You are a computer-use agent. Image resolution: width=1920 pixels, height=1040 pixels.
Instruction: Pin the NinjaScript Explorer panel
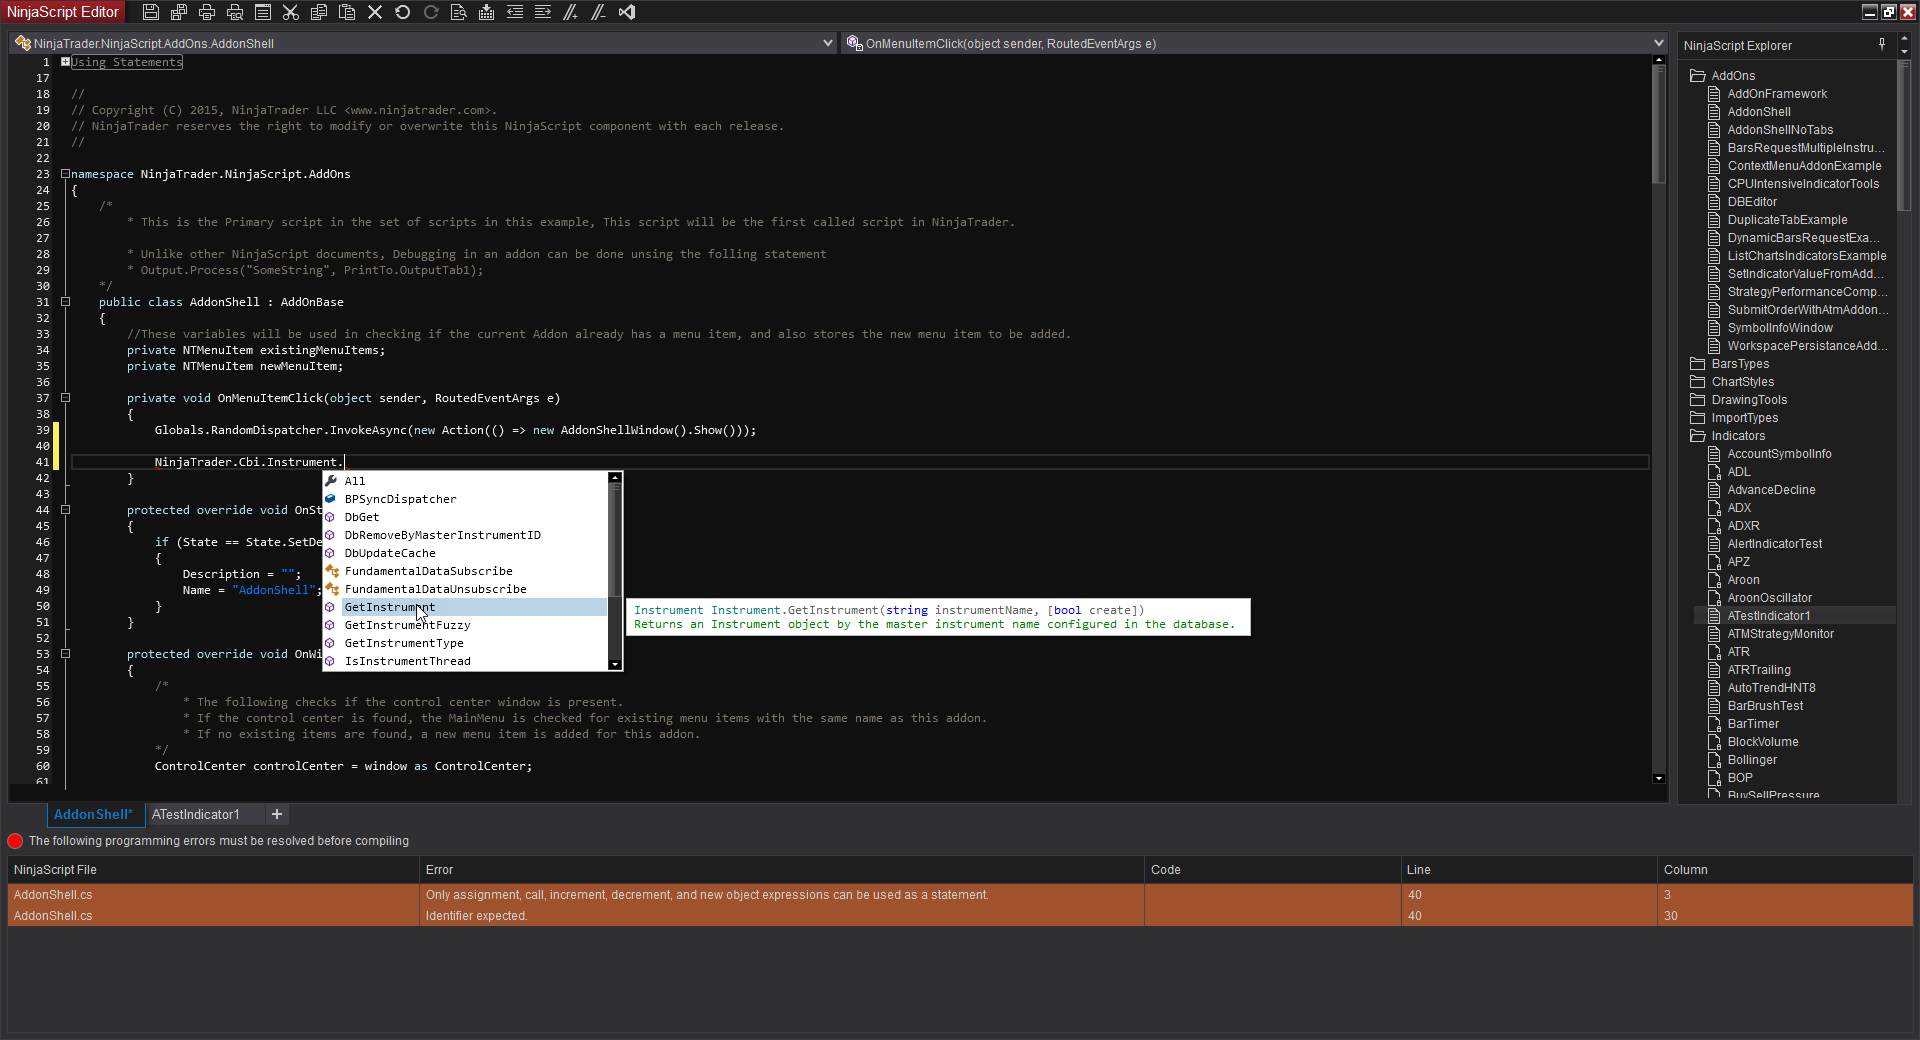click(1882, 45)
